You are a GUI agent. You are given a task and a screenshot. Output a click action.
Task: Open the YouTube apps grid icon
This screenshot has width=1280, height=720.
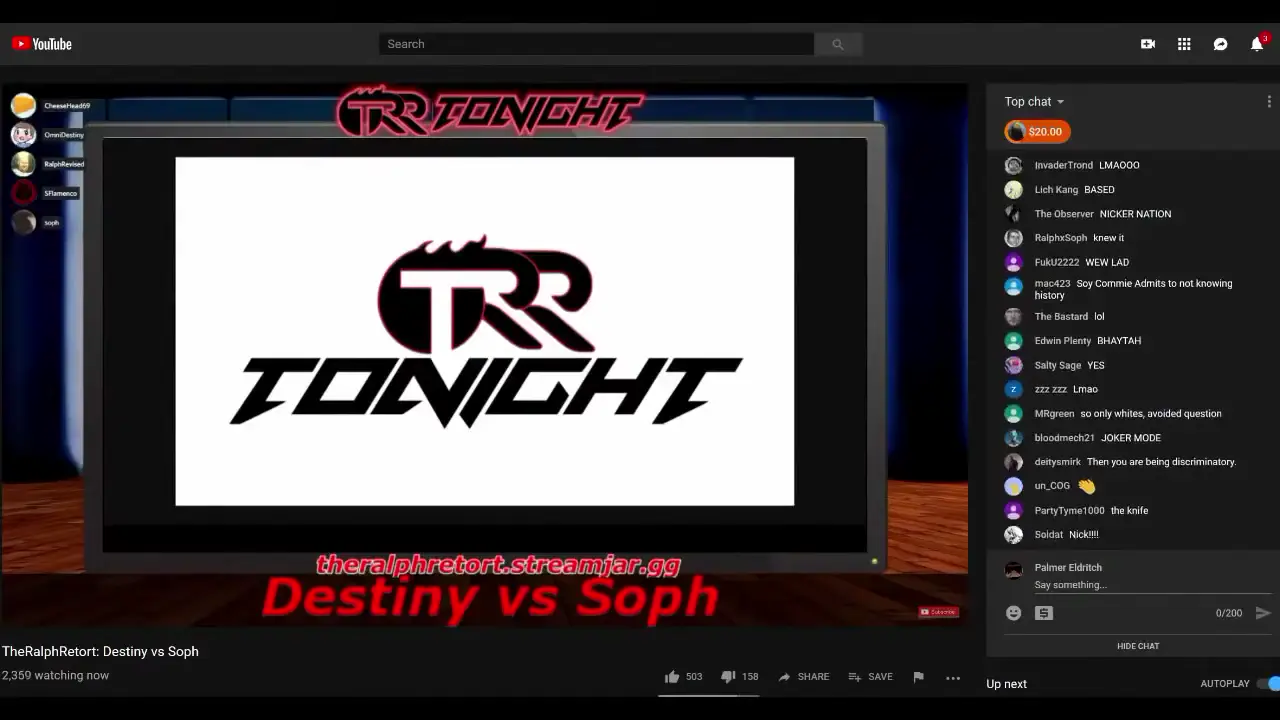coord(1184,44)
